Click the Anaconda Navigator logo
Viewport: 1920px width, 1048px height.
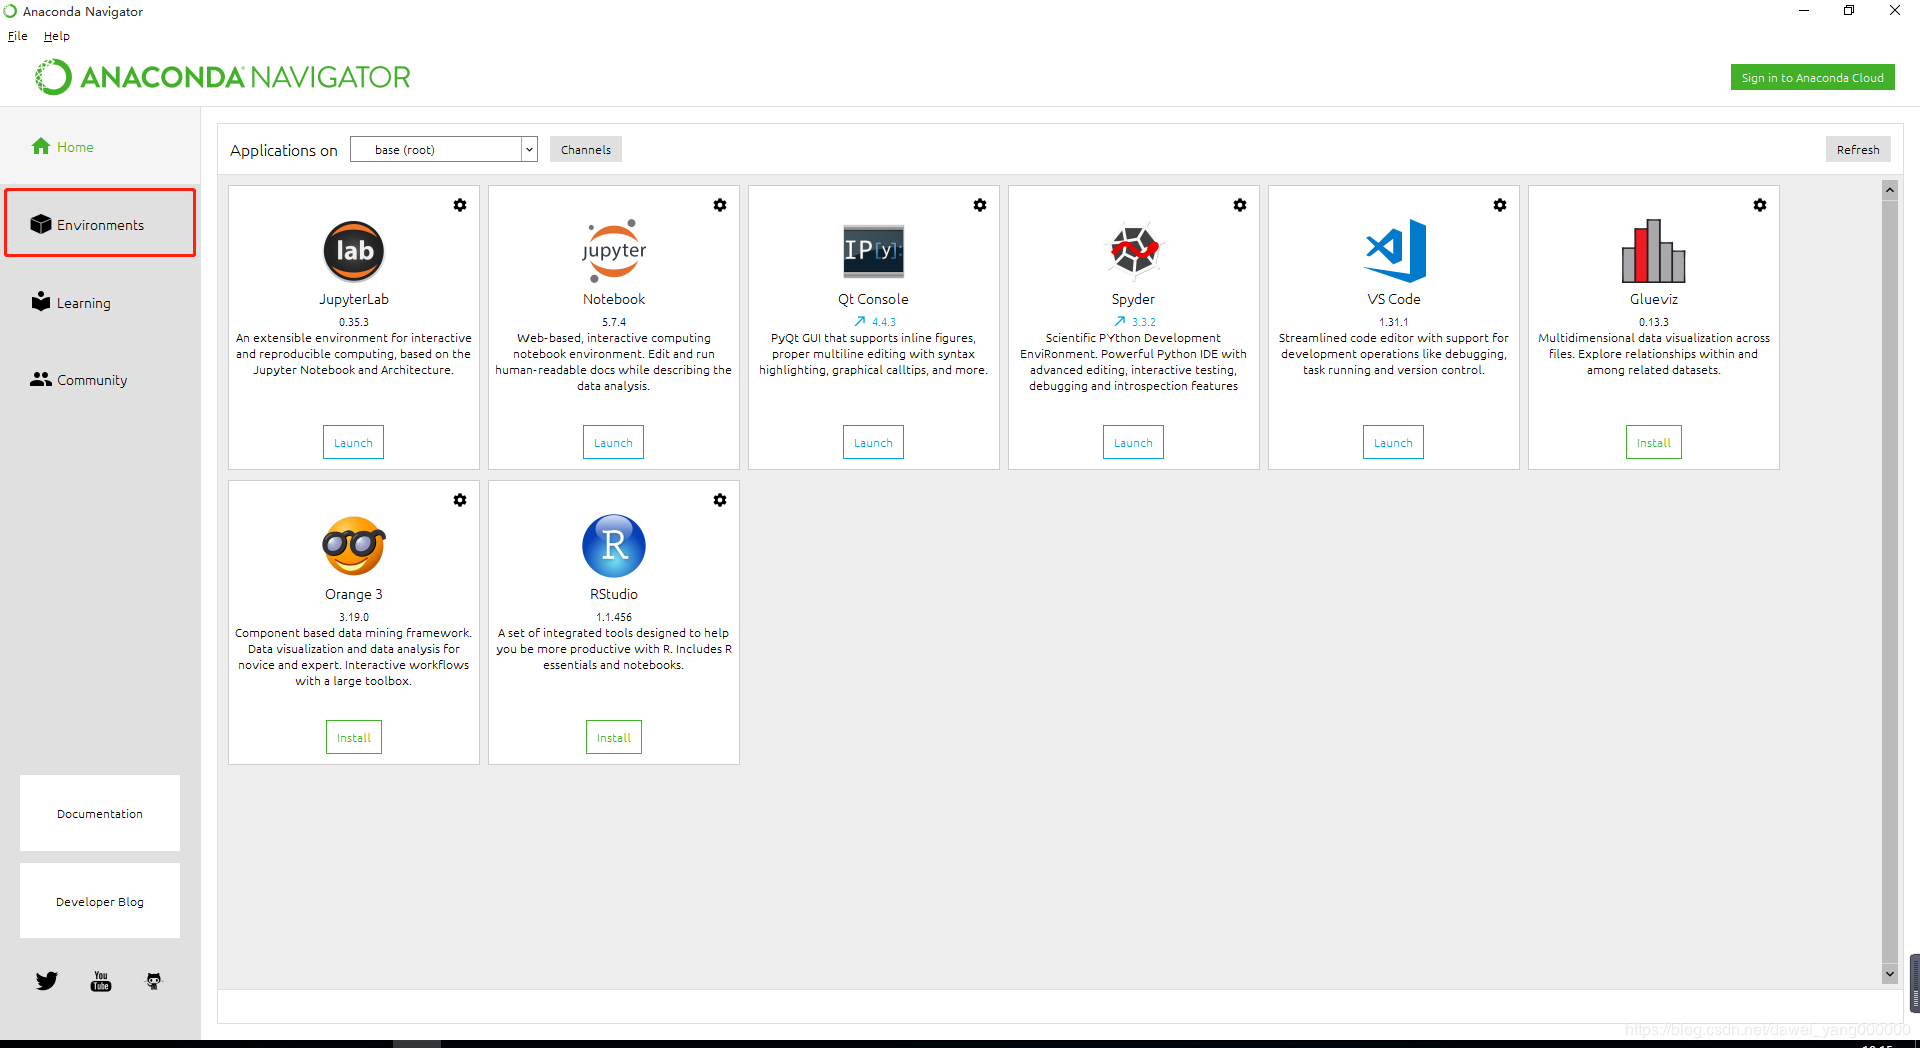[x=223, y=77]
